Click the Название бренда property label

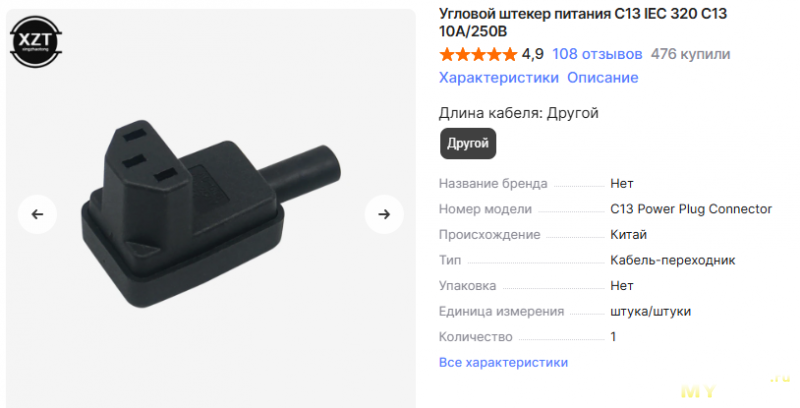(x=493, y=184)
